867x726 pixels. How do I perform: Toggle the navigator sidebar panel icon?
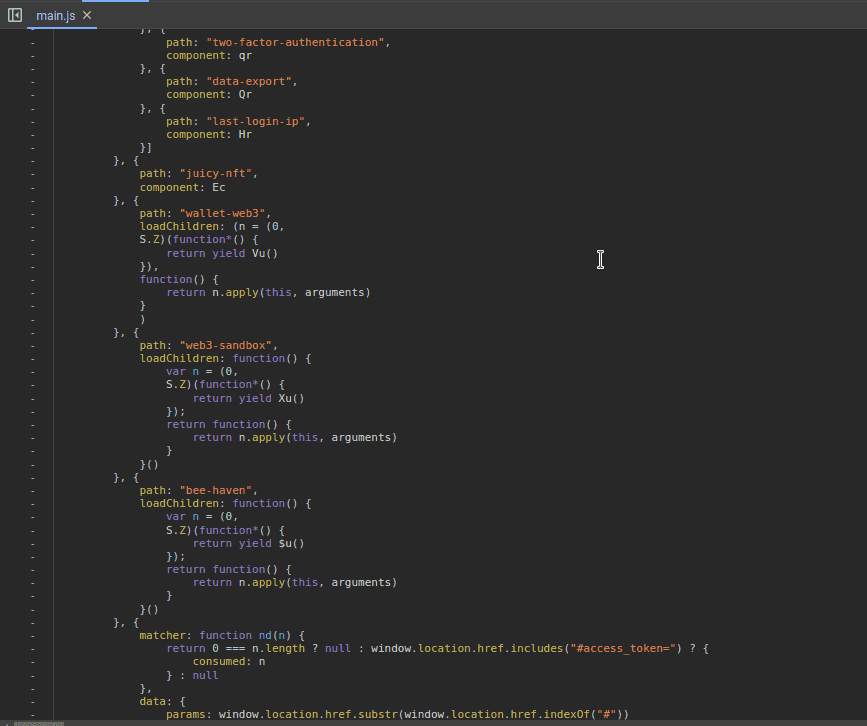(x=15, y=15)
